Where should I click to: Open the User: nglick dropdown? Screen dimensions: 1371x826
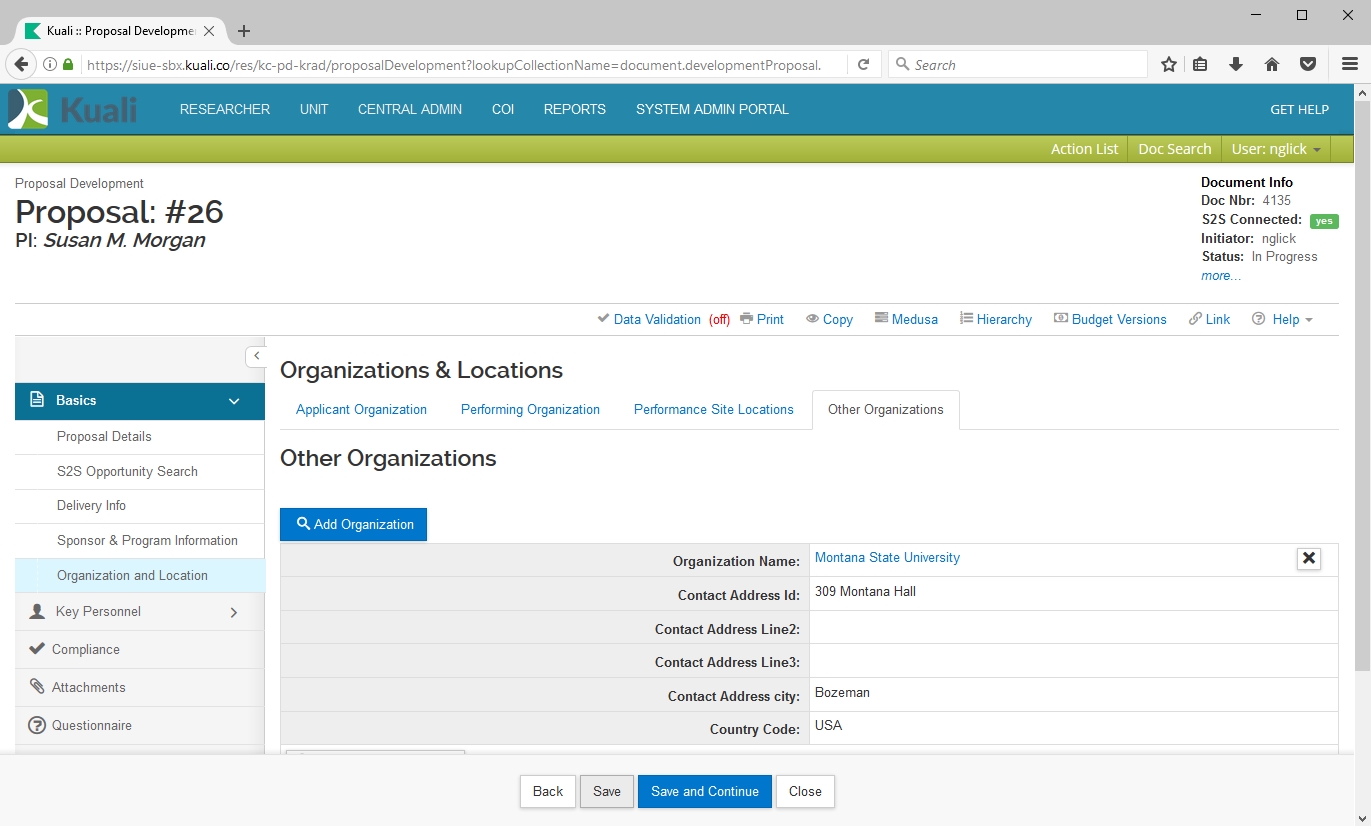click(1276, 149)
